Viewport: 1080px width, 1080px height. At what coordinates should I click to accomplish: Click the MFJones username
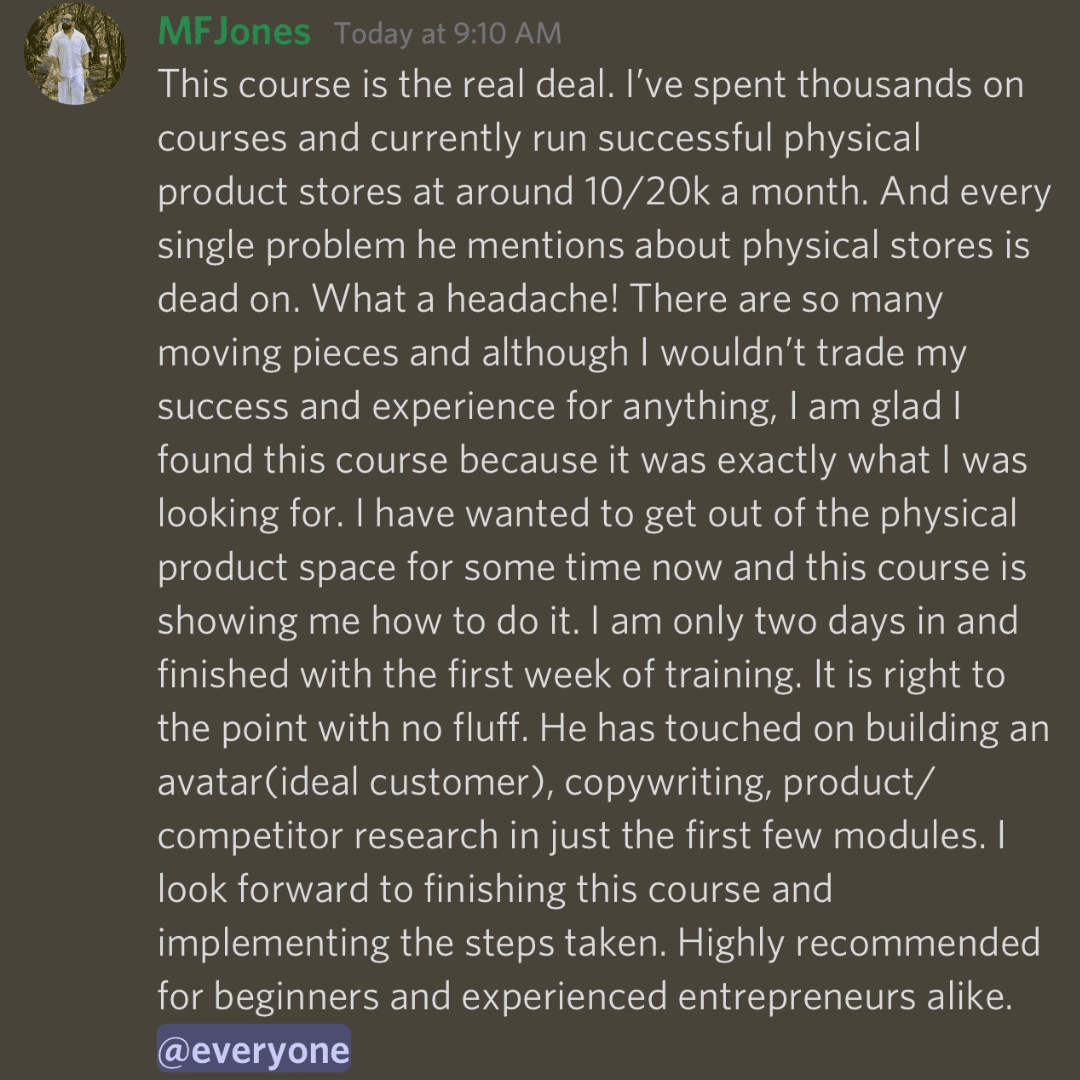tap(234, 32)
